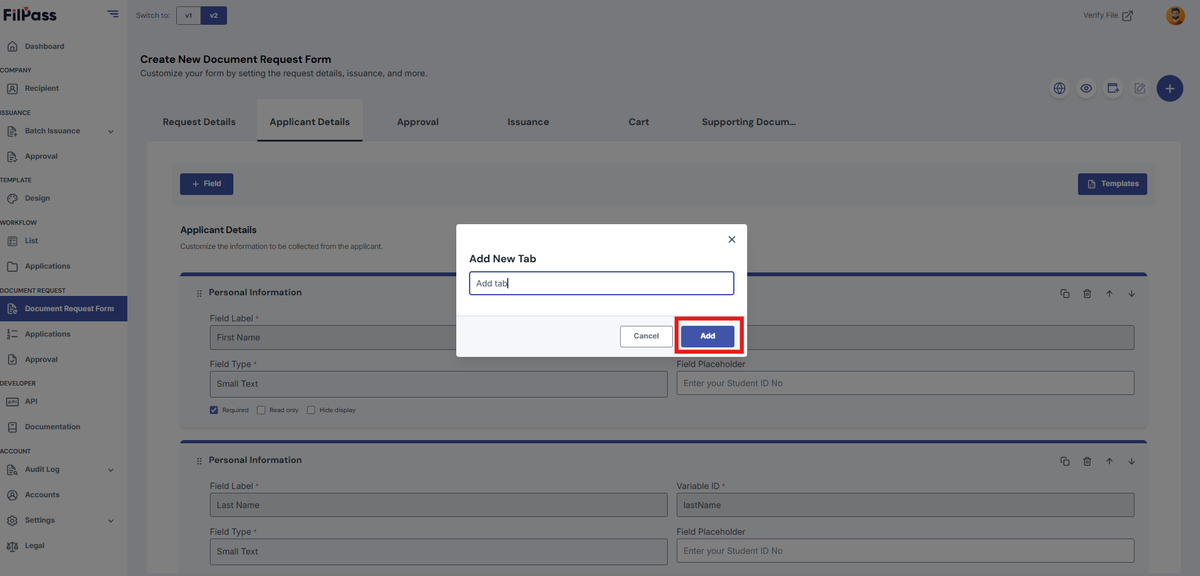
Task: Click the first card's Field Placeholder input
Action: [905, 383]
